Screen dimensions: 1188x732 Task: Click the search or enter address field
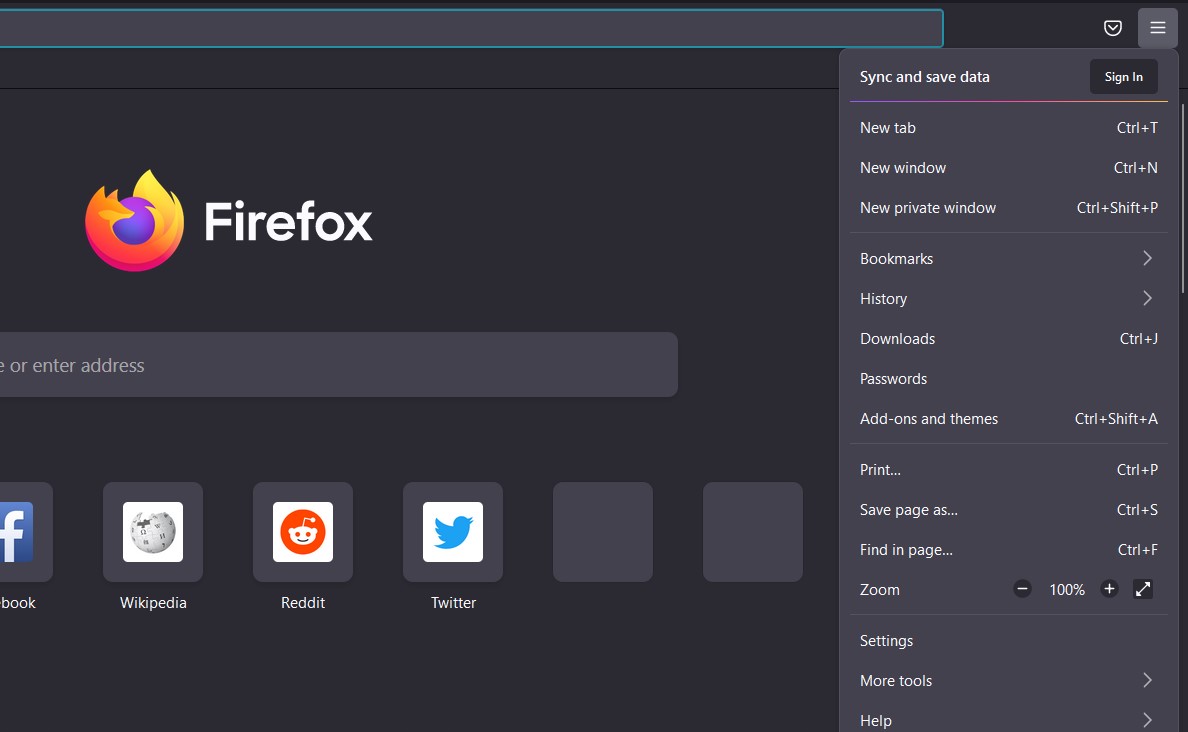pyautogui.click(x=340, y=364)
